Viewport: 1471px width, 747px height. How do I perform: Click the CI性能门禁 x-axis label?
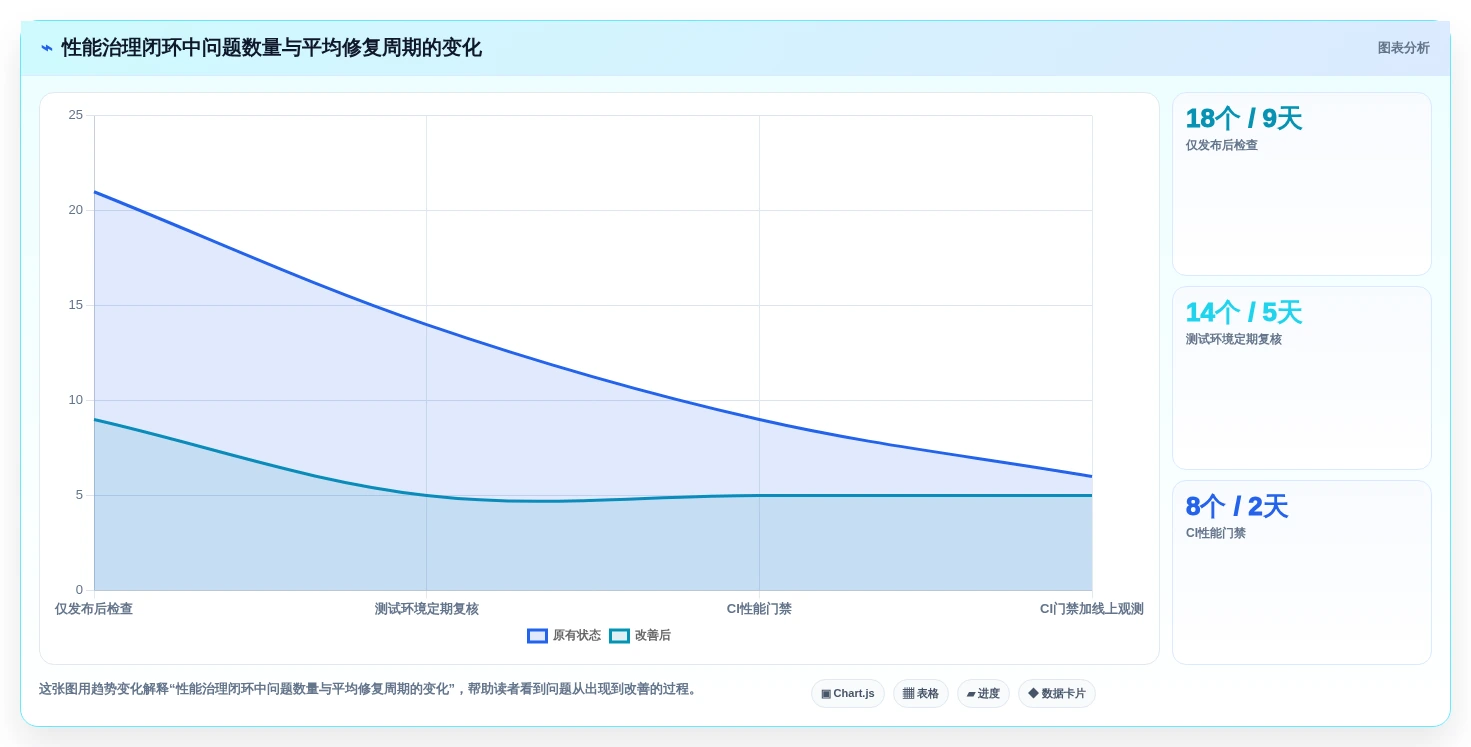pyautogui.click(x=759, y=609)
